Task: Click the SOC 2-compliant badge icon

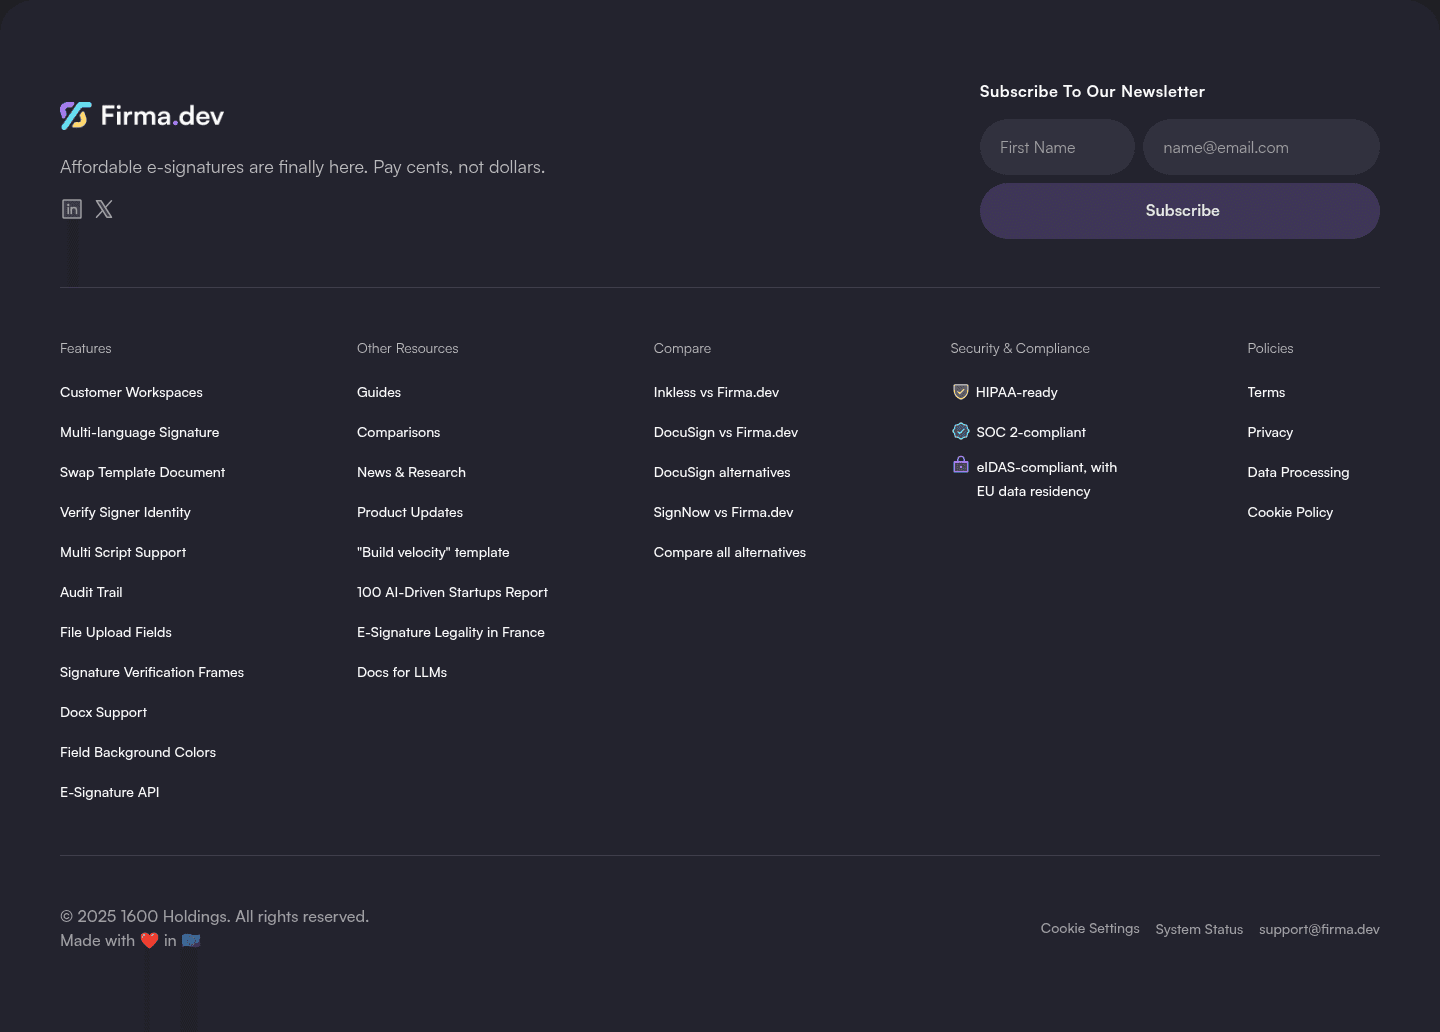Action: click(x=961, y=431)
